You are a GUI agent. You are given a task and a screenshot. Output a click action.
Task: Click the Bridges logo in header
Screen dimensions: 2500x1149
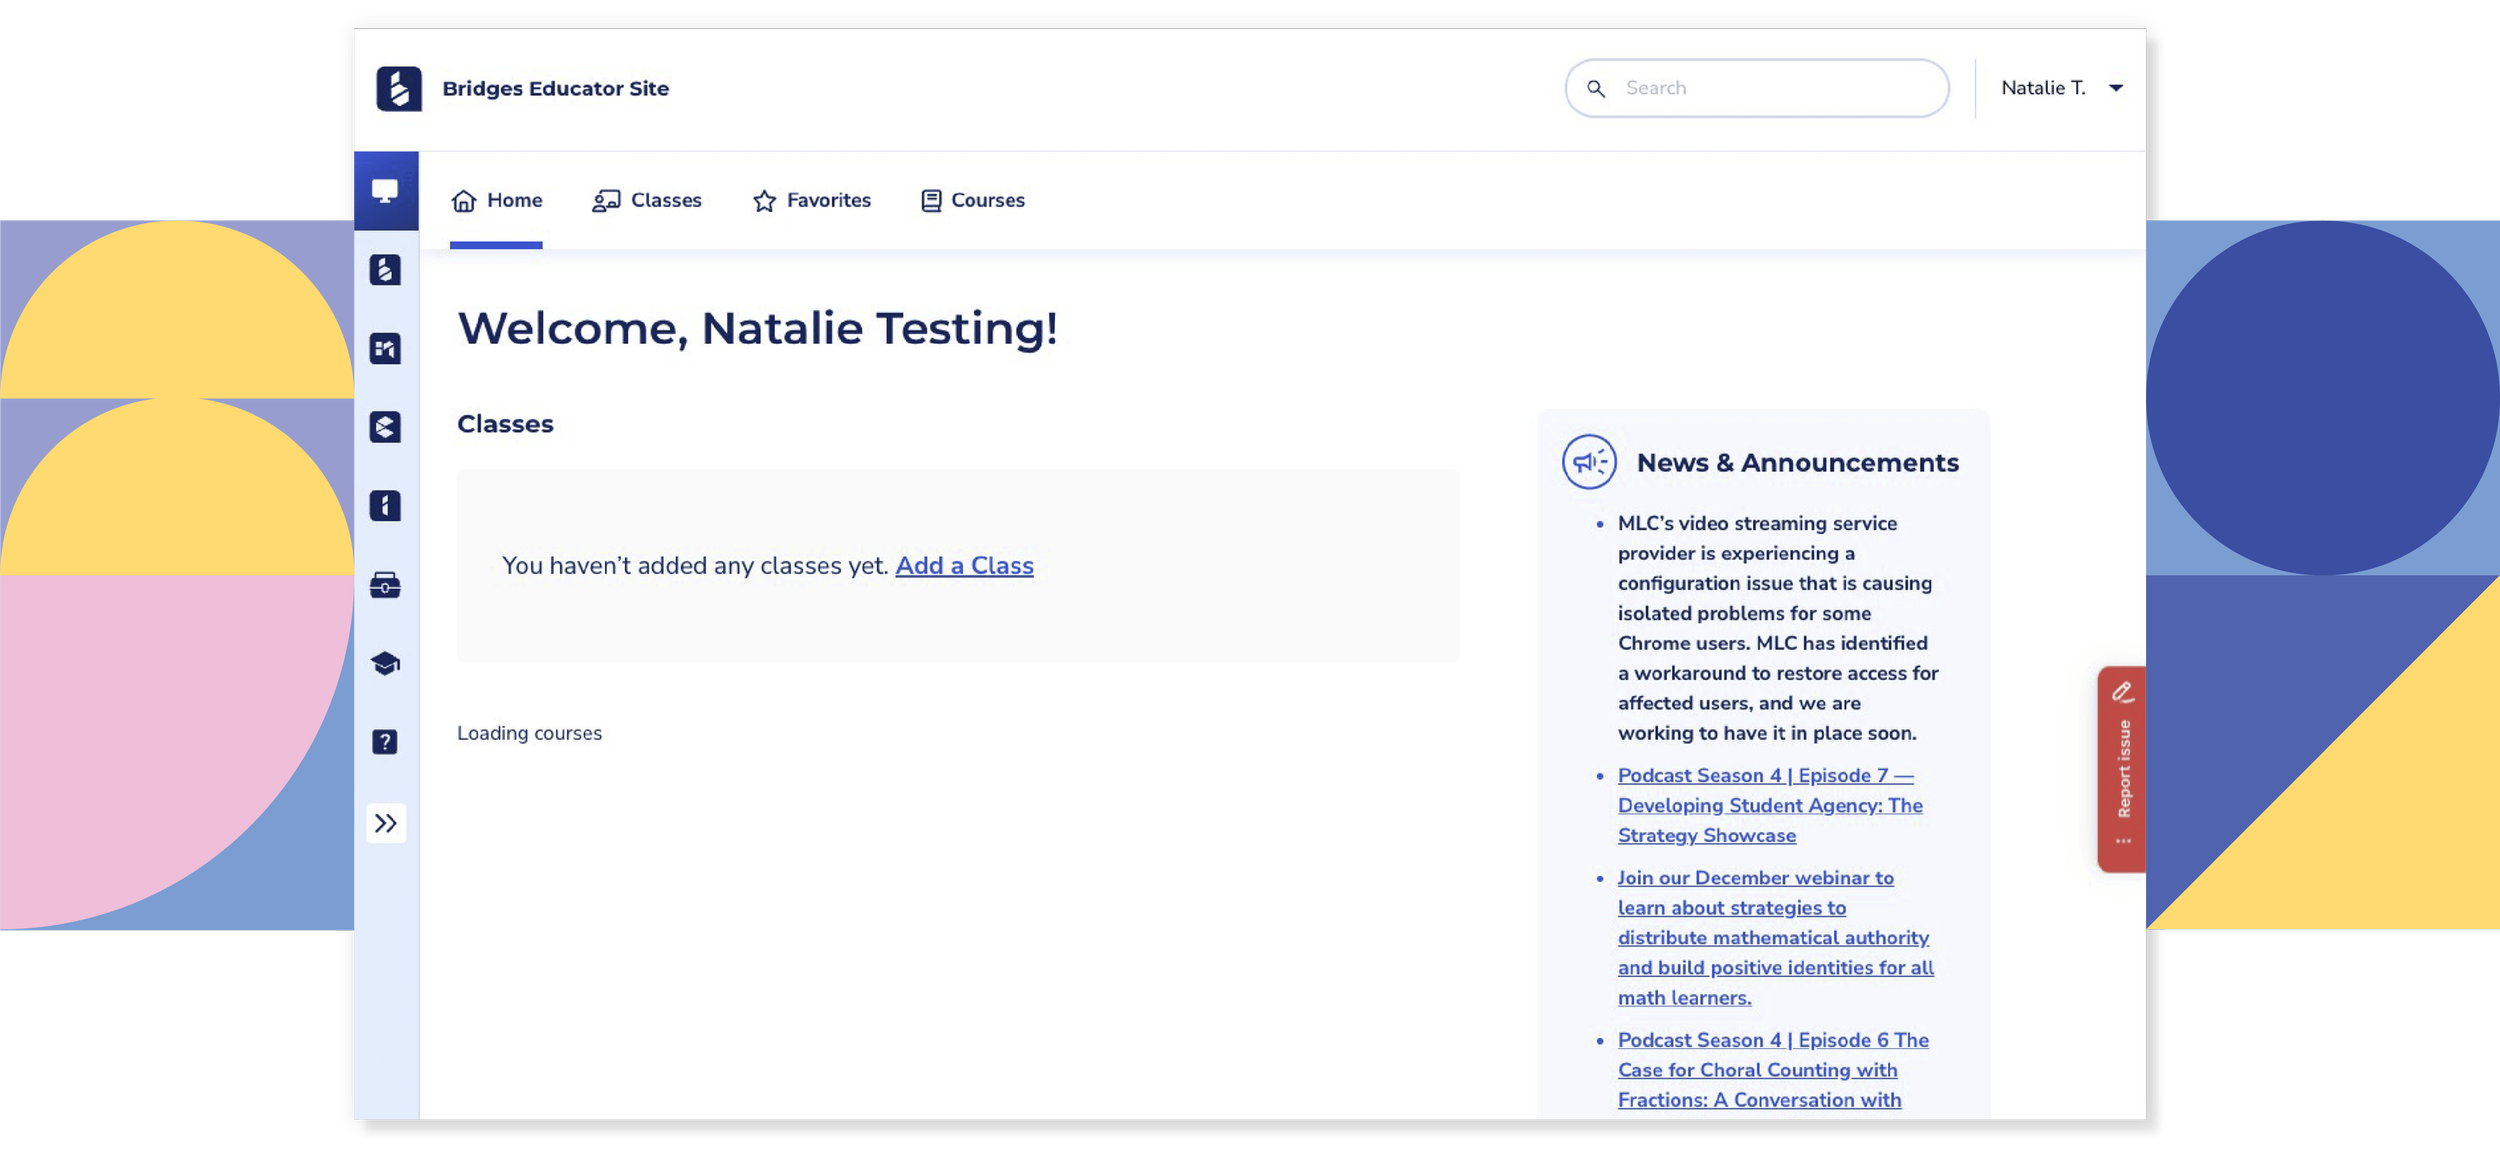398,88
